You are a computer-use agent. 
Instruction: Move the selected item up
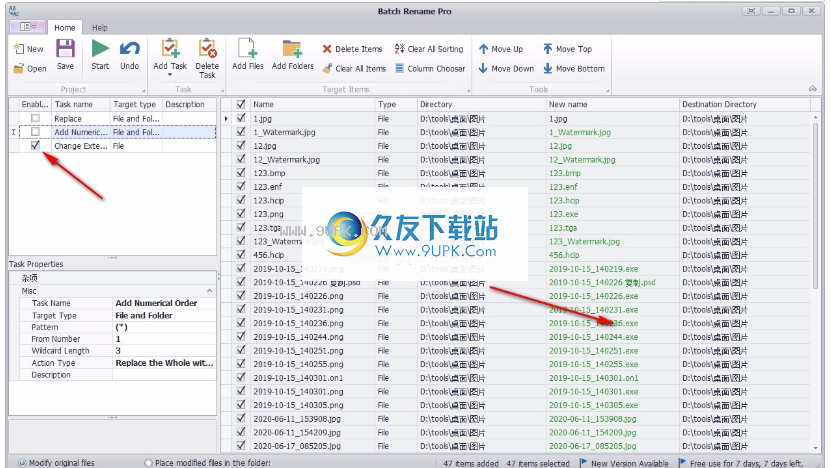pyautogui.click(x=501, y=49)
